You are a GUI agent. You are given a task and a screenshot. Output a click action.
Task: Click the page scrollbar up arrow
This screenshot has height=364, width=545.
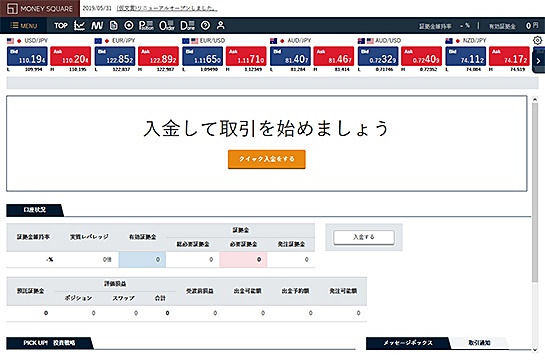pyautogui.click(x=535, y=99)
